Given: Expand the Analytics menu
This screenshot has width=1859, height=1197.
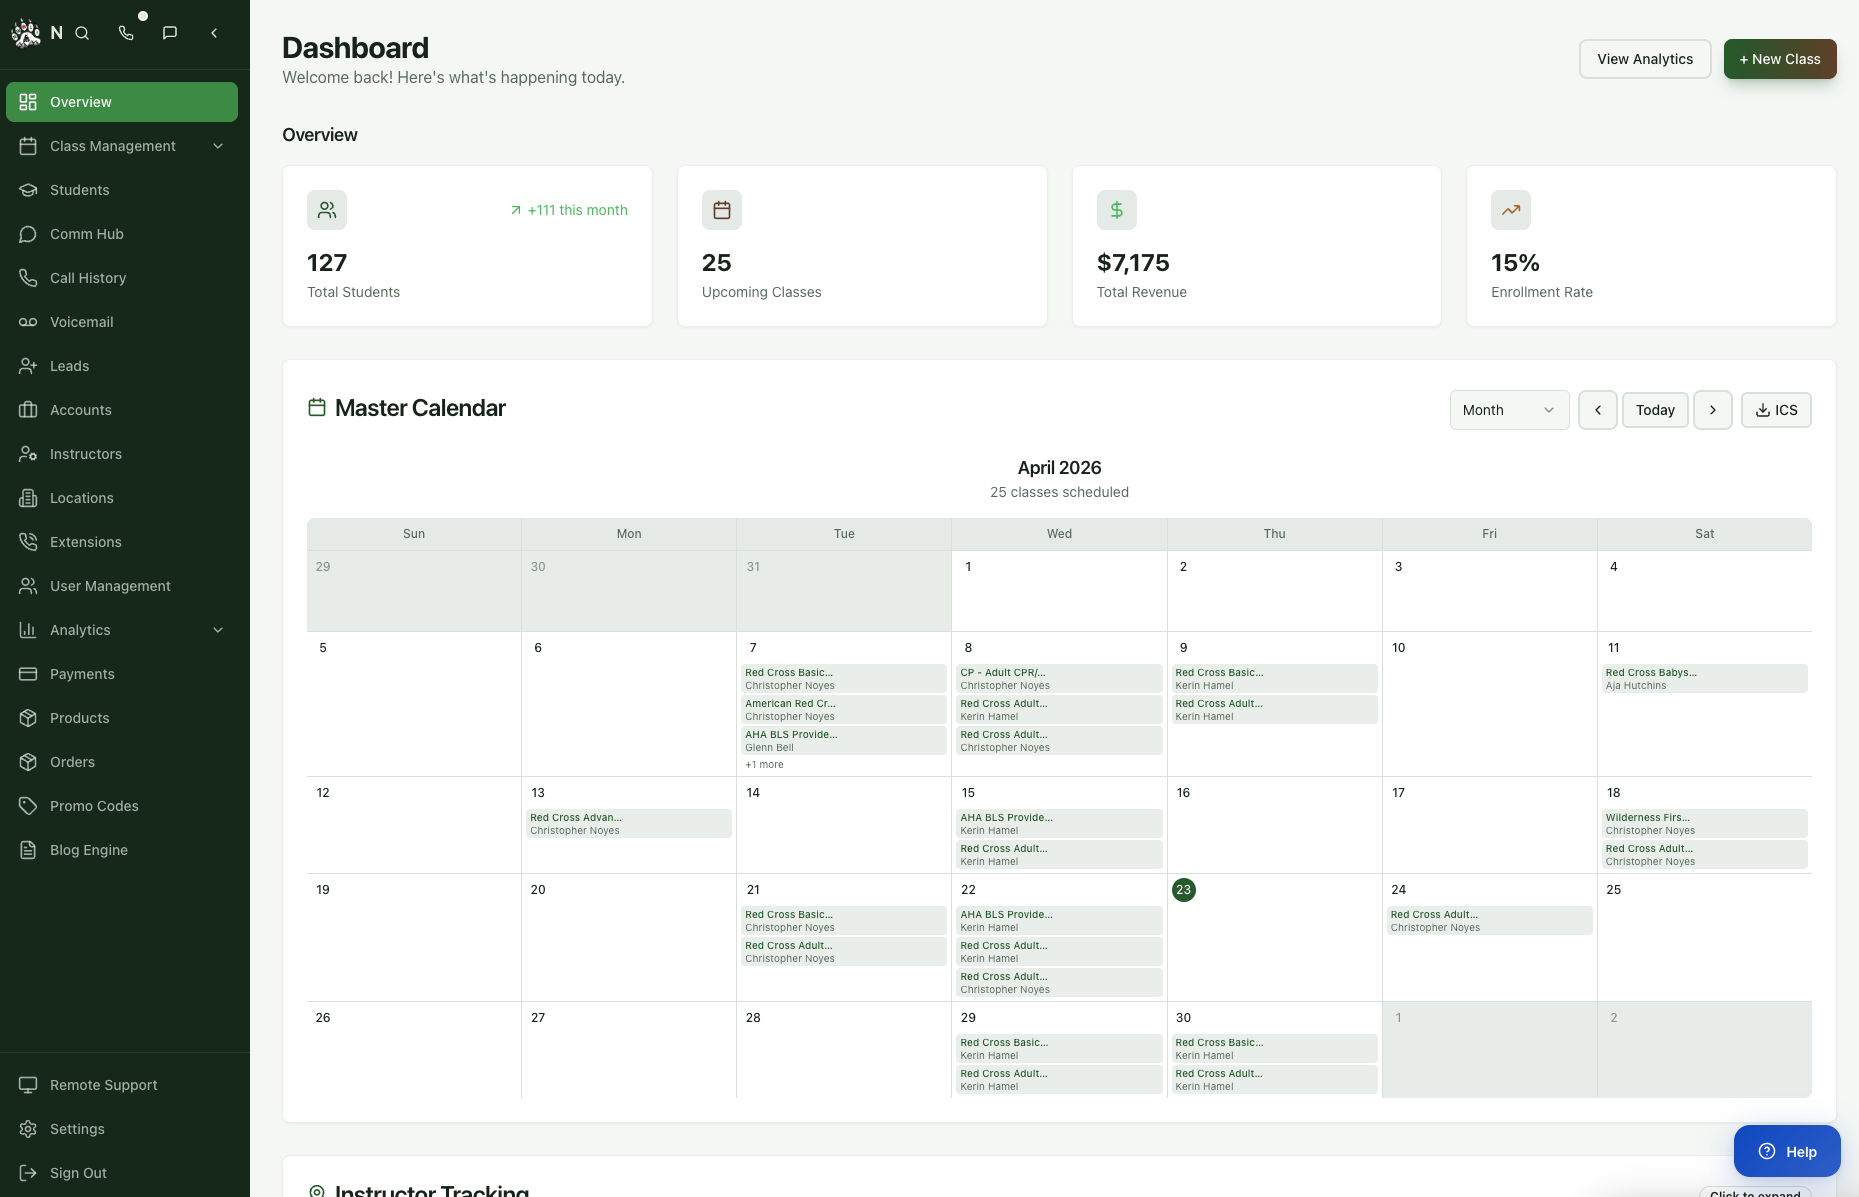Looking at the screenshot, I should click(x=79, y=630).
